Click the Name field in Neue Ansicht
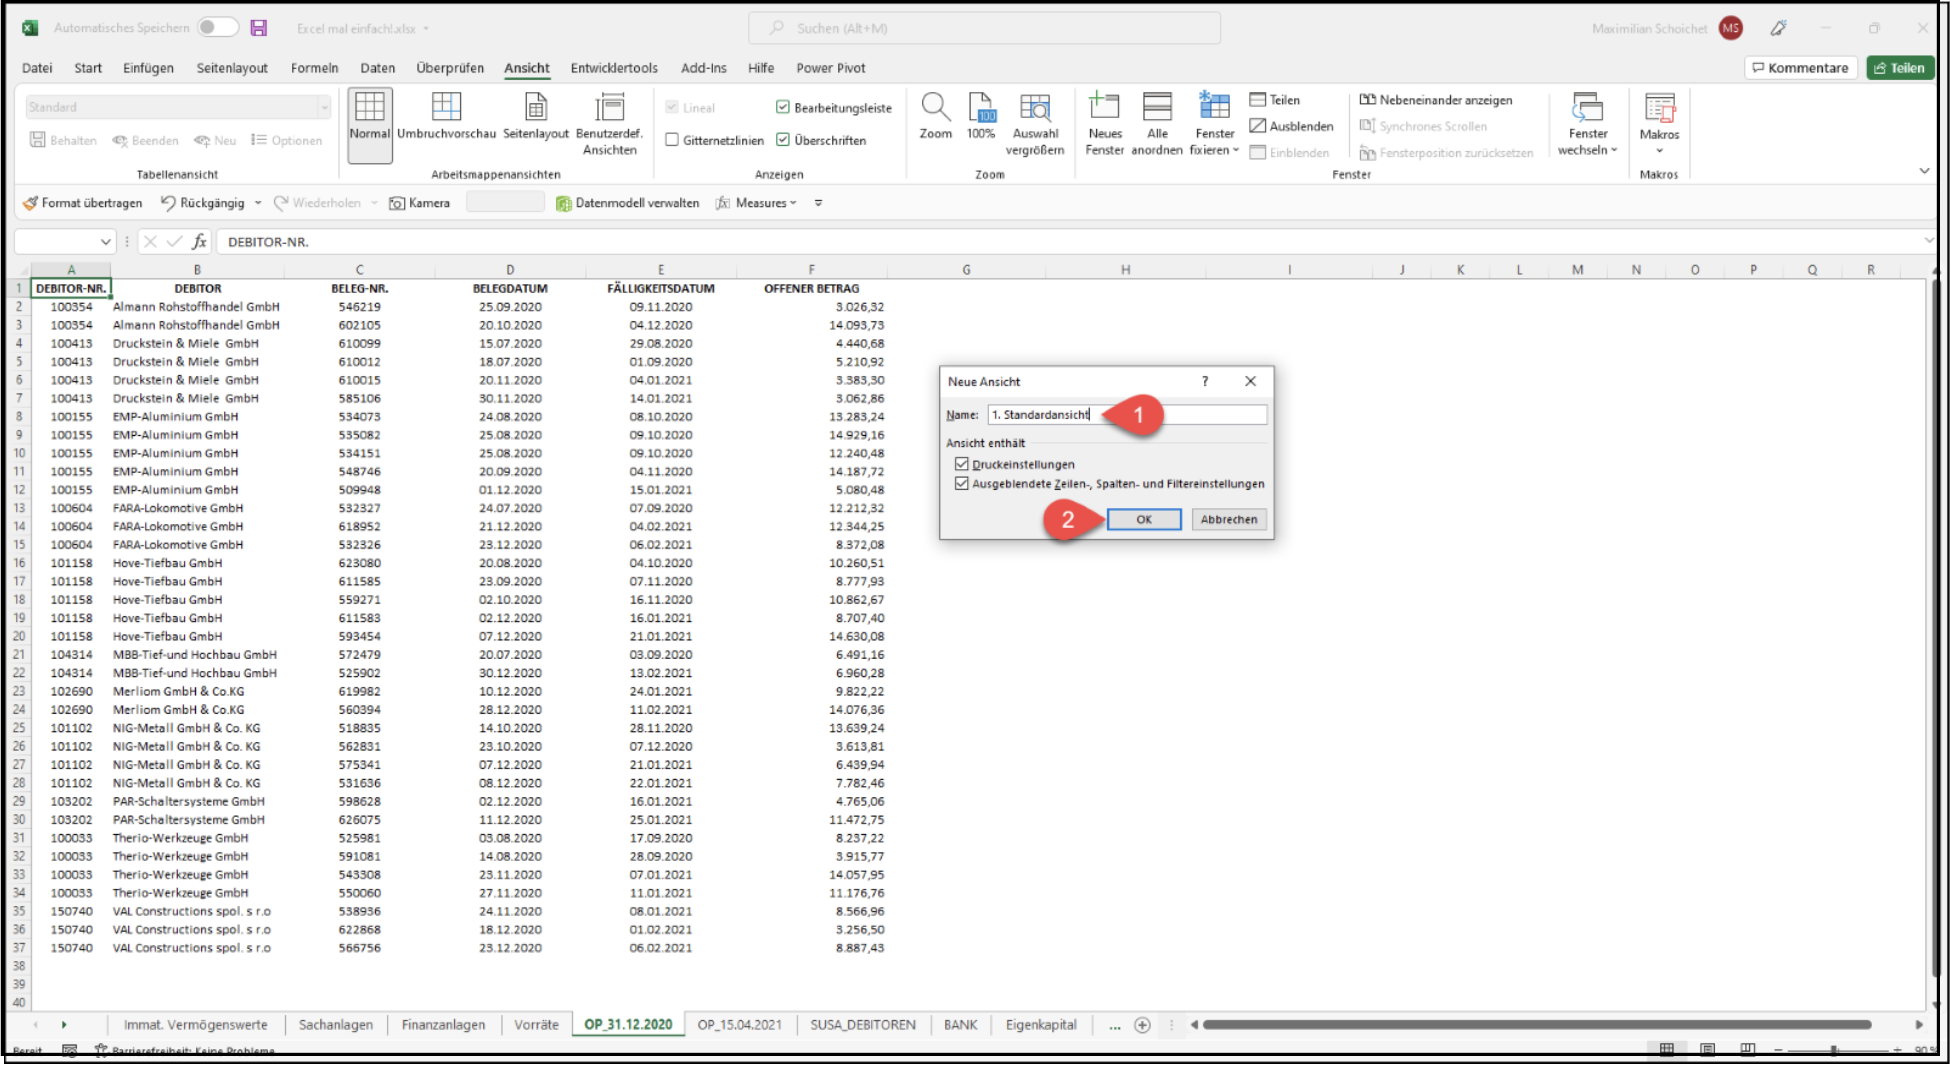The height and width of the screenshot is (1066, 1950). tap(1127, 414)
